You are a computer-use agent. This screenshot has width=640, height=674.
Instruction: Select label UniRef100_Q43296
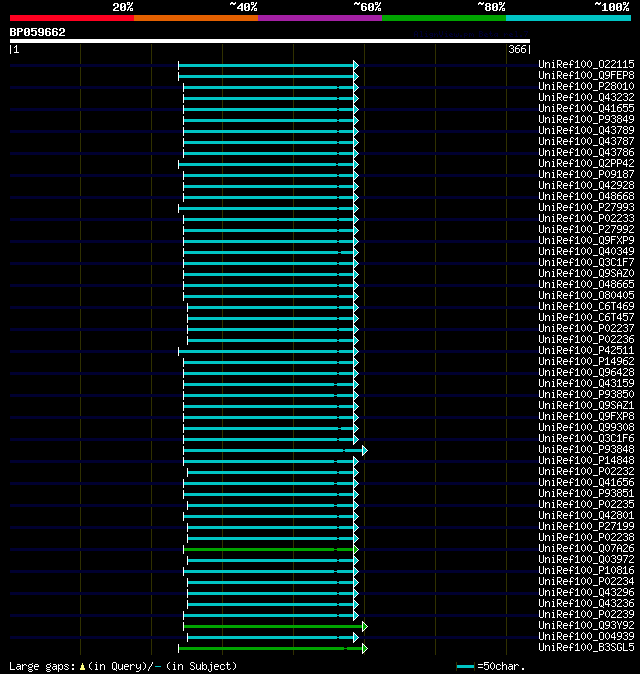pyautogui.click(x=586, y=593)
